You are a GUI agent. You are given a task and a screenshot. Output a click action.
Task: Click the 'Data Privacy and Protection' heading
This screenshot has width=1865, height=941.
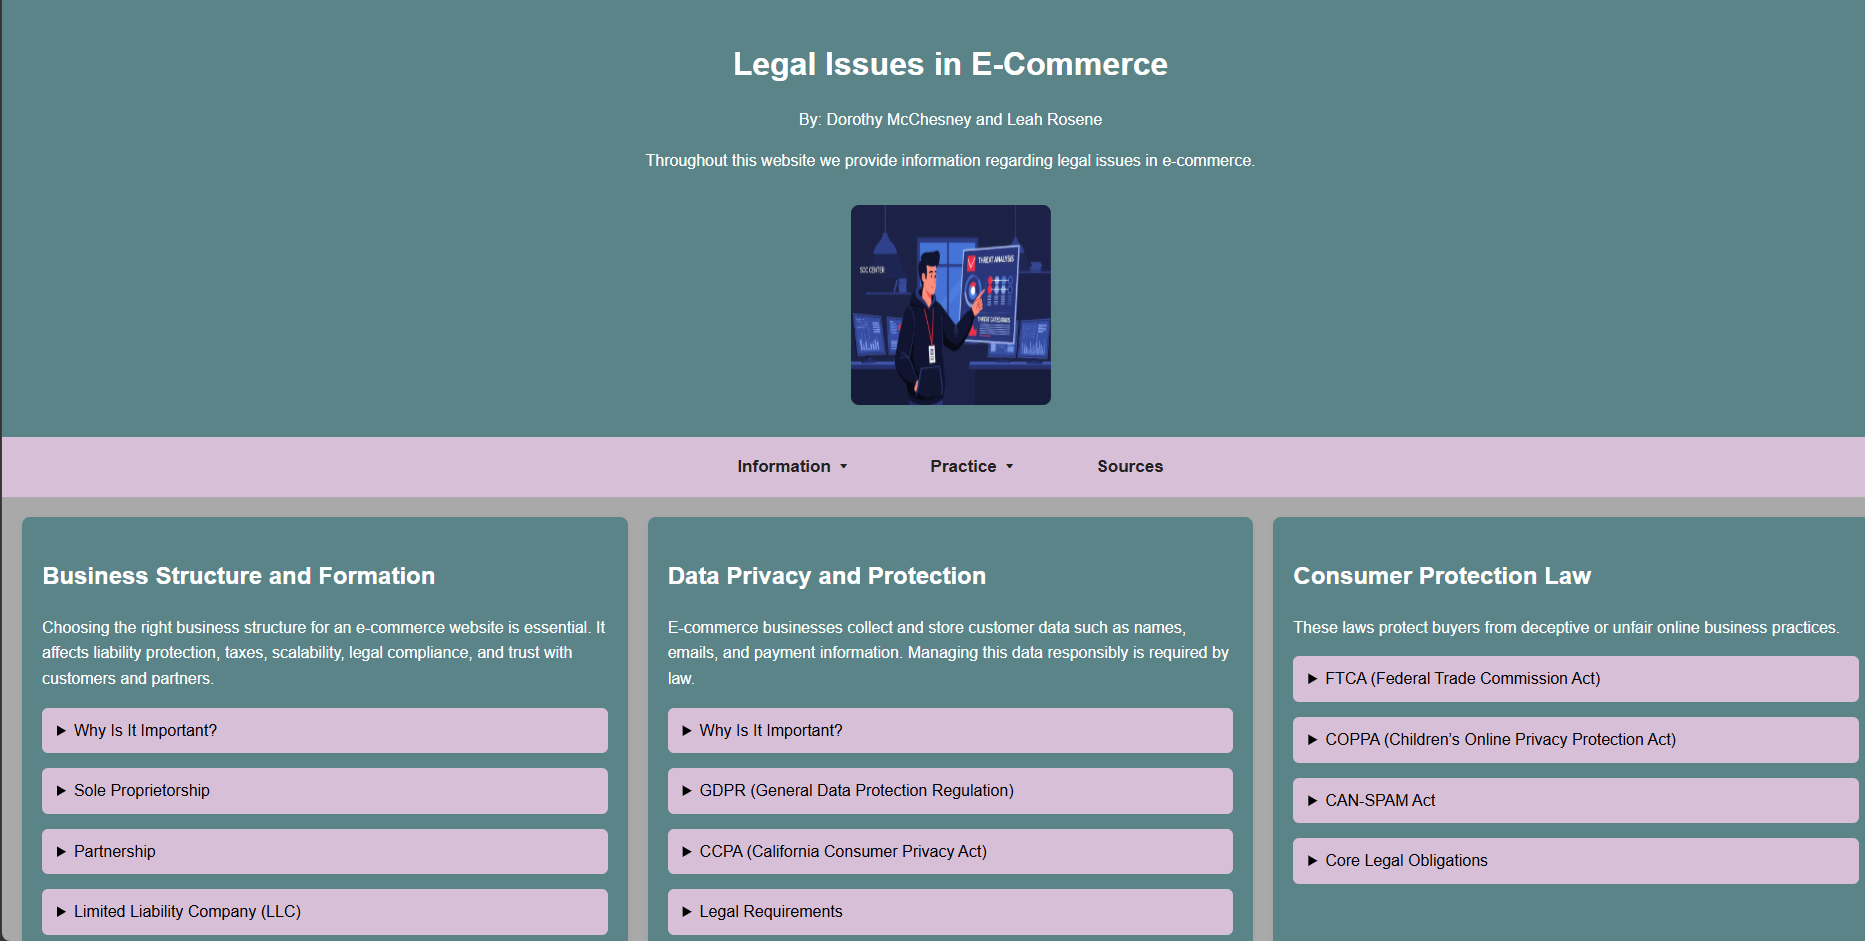pos(827,576)
